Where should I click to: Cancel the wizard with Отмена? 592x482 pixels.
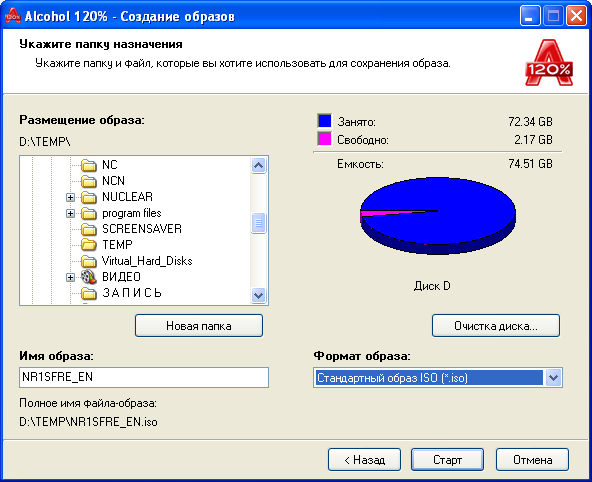coord(532,460)
